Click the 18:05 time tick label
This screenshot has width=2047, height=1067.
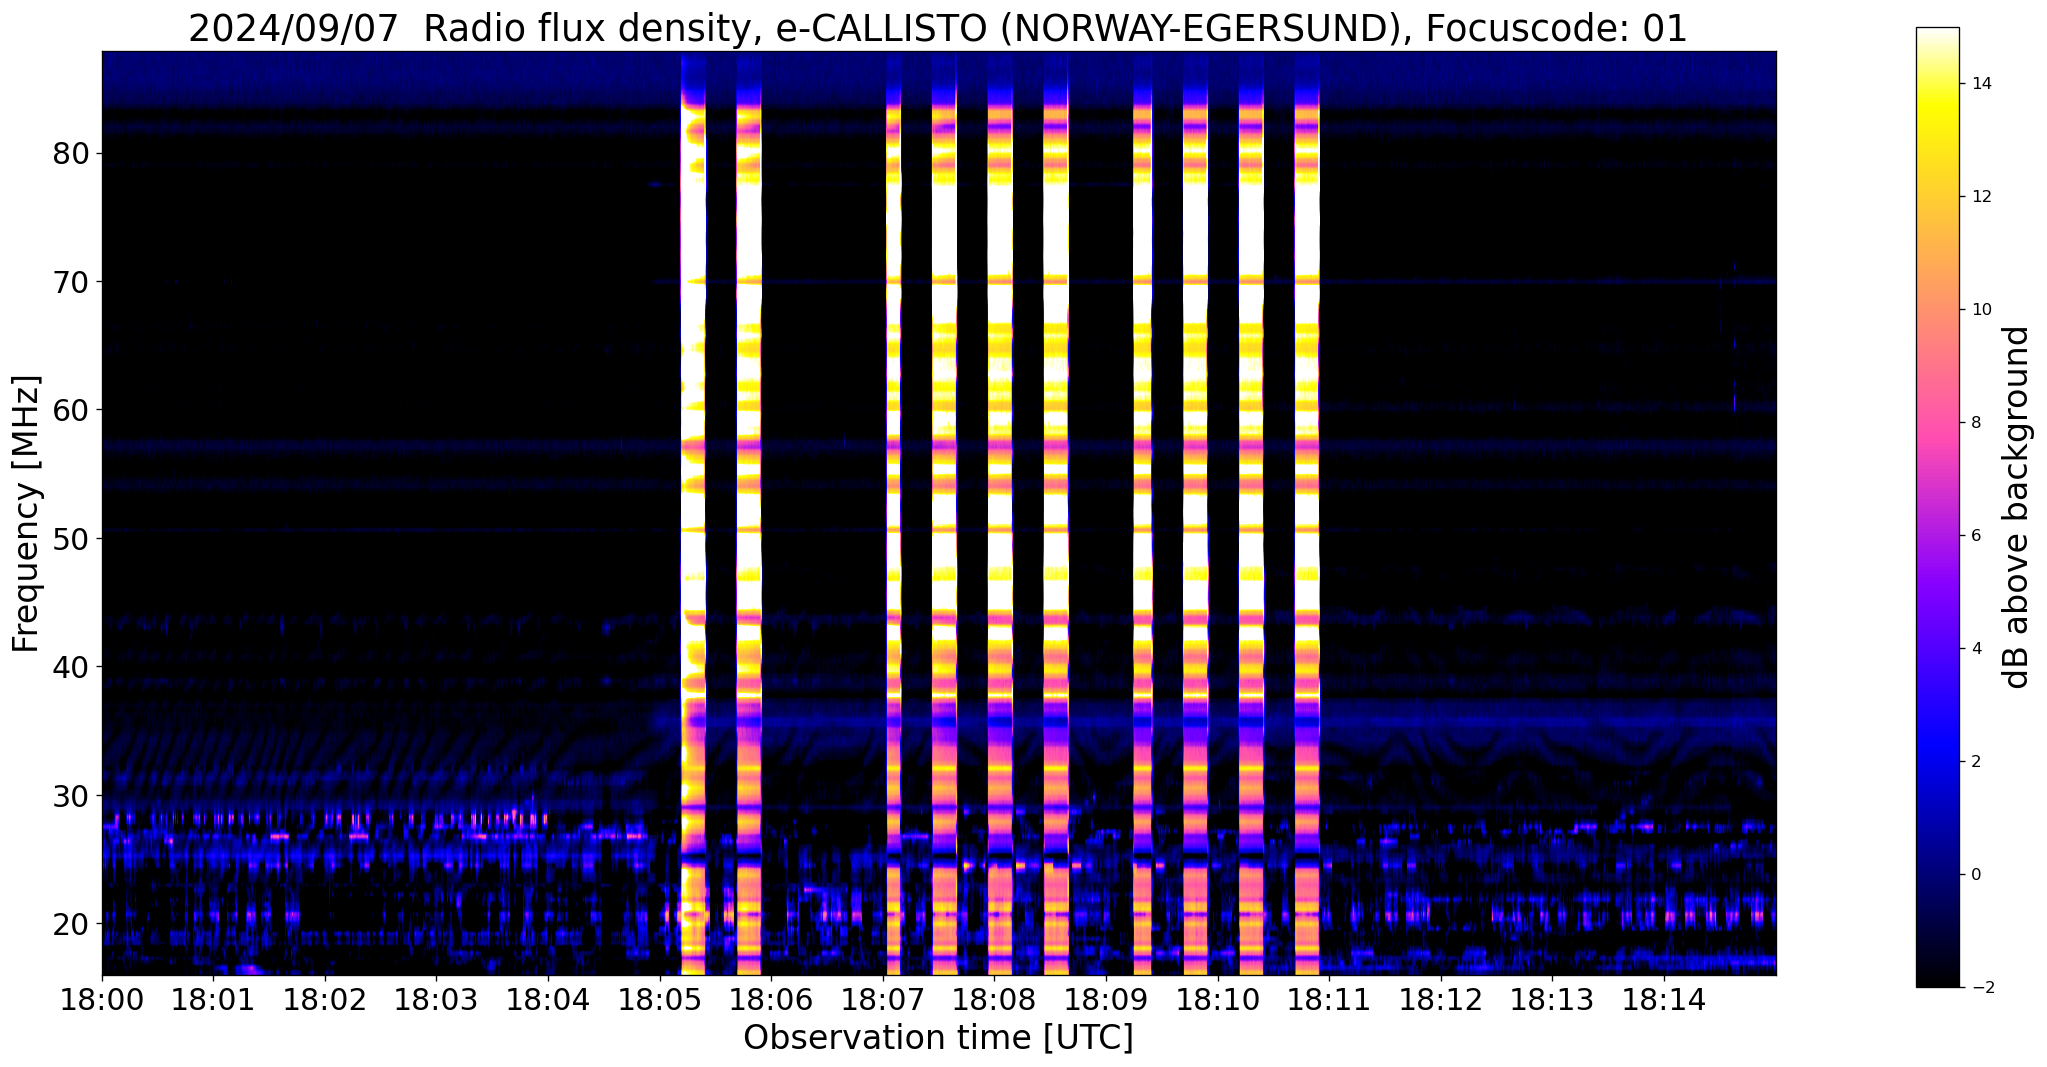pyautogui.click(x=660, y=999)
